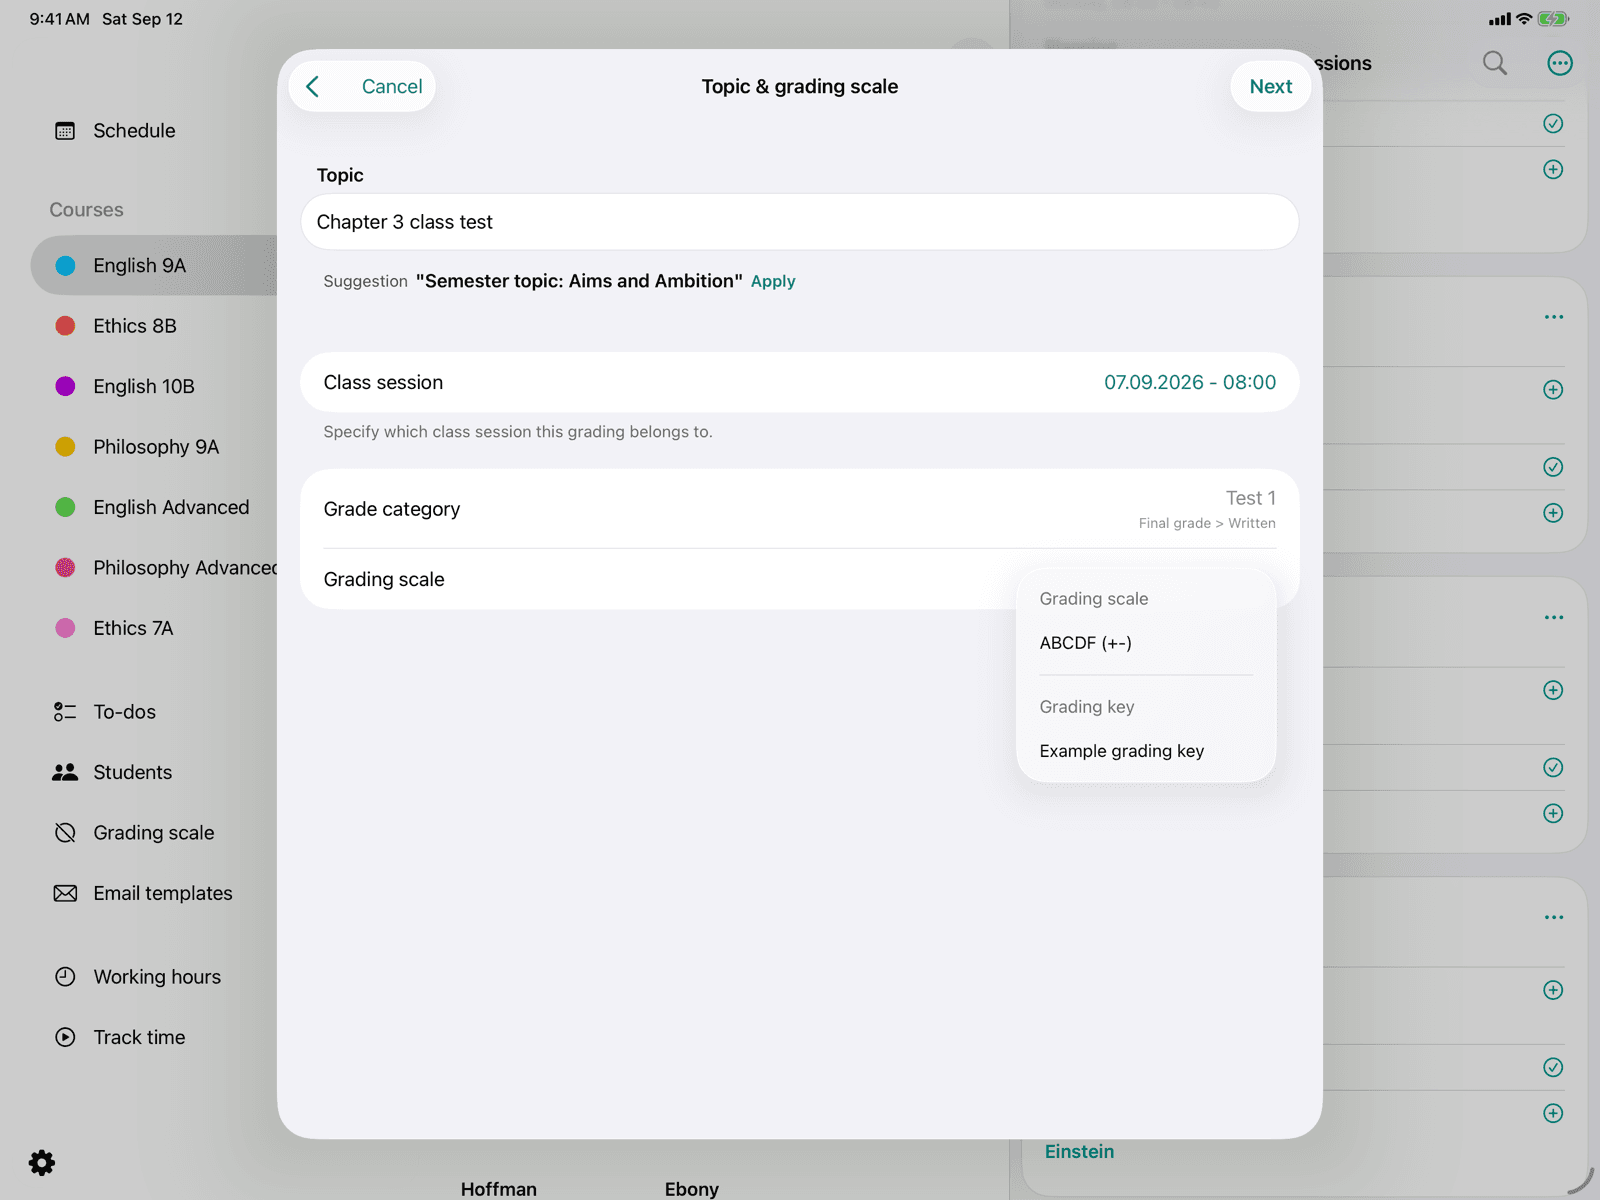Click the Wi-Fi status icon
The height and width of the screenshot is (1200, 1600).
pyautogui.click(x=1524, y=19)
